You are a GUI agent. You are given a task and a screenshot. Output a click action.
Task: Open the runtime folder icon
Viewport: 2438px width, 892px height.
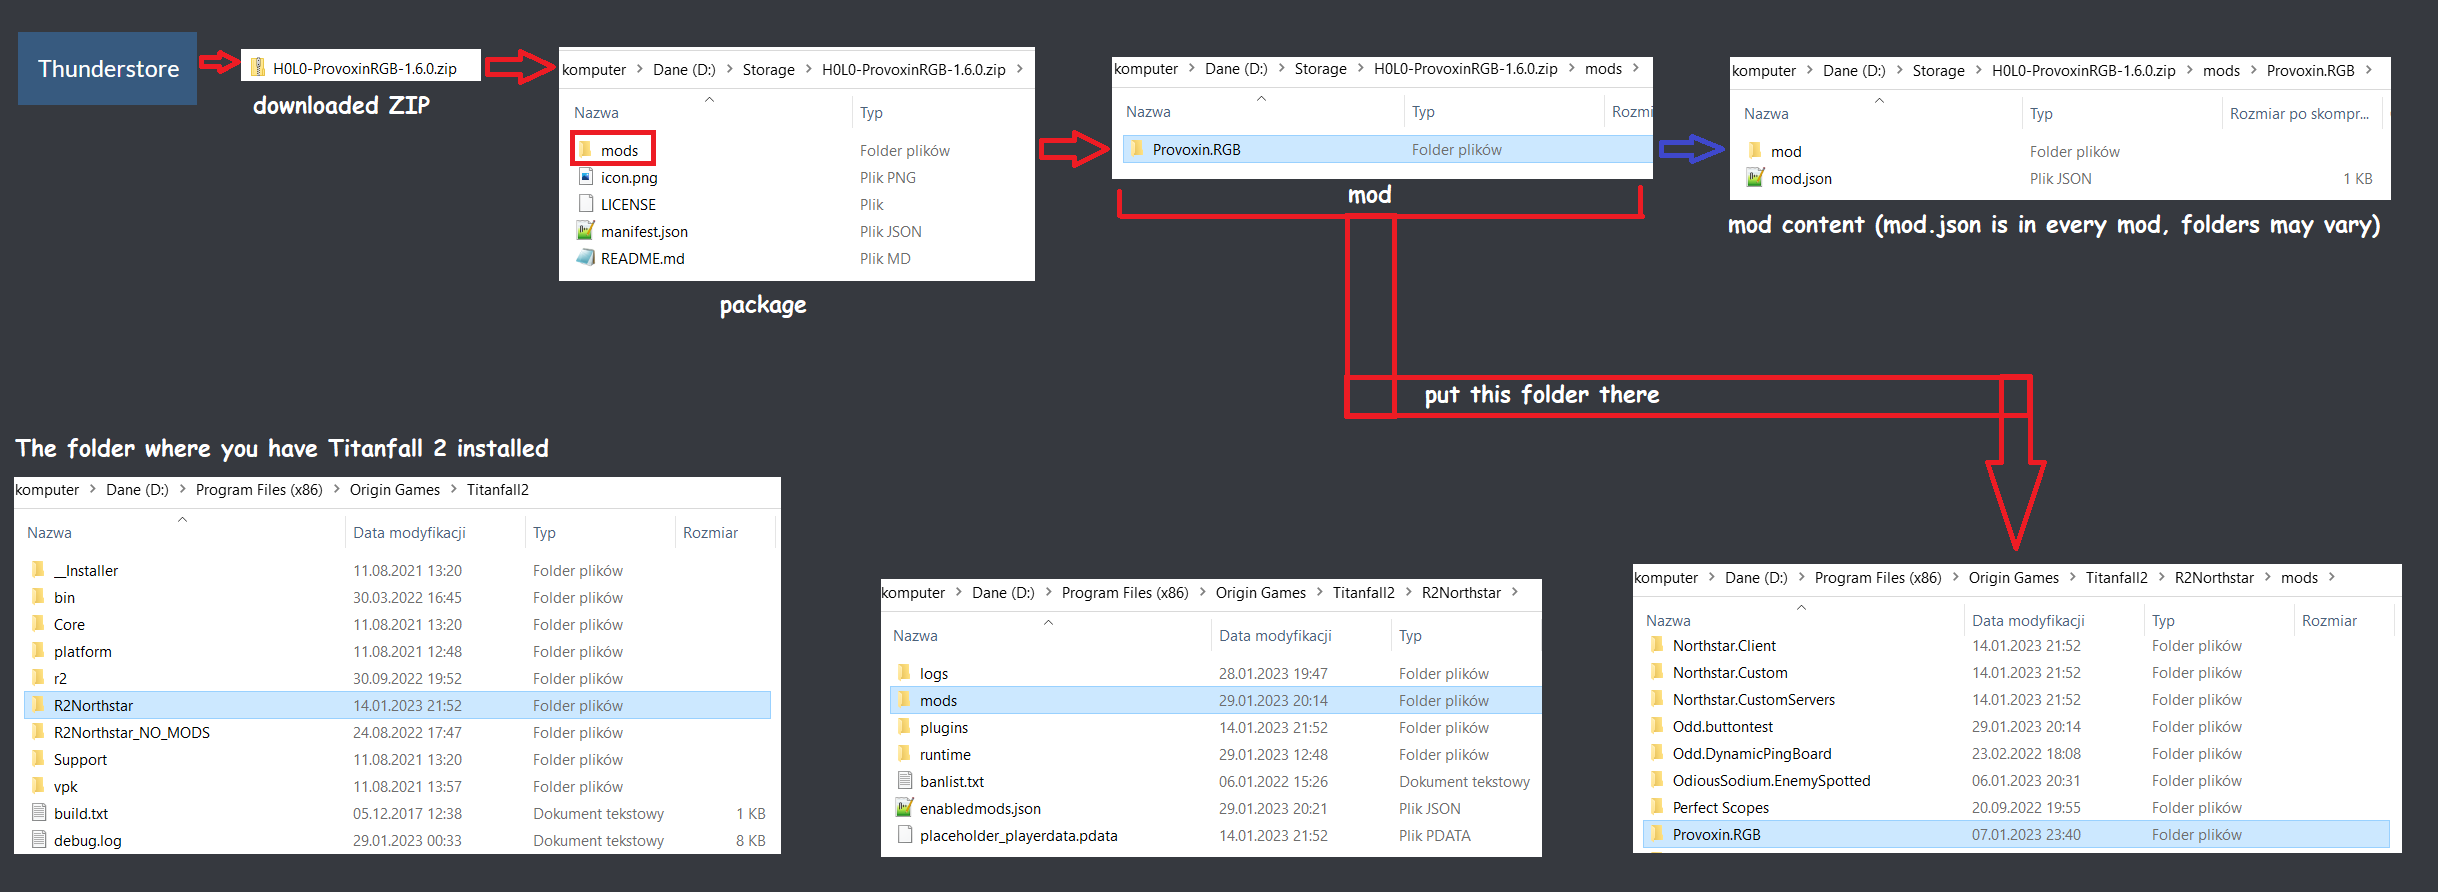coord(904,753)
